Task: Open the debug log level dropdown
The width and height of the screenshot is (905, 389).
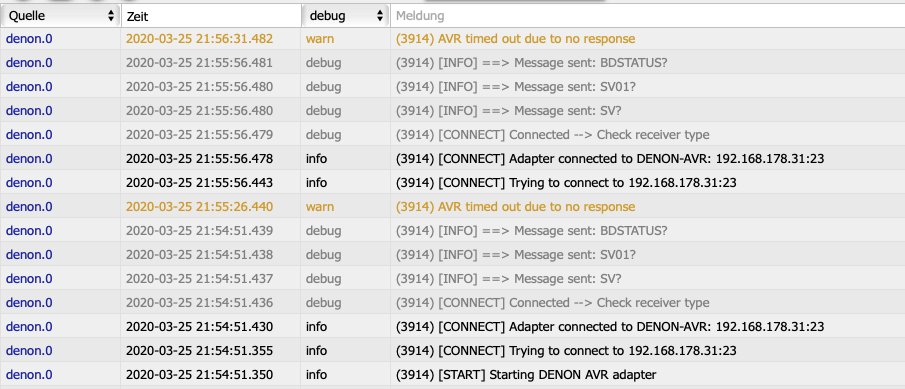Action: click(x=346, y=16)
